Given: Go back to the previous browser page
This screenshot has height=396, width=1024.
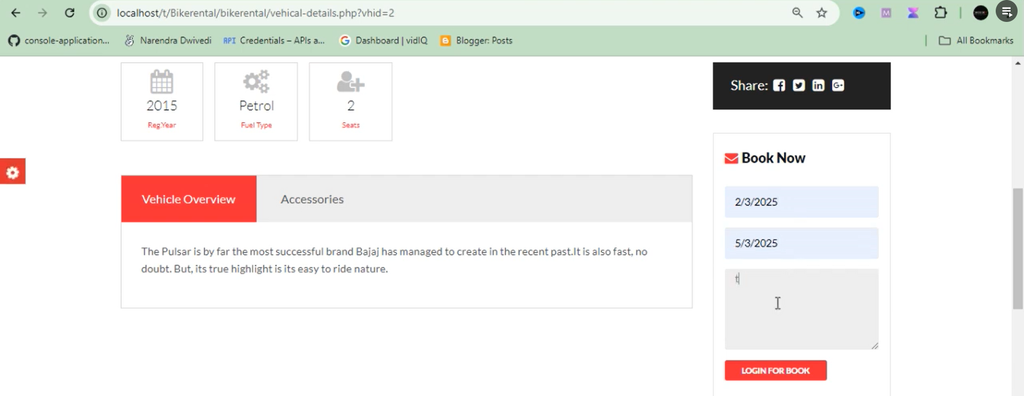Looking at the screenshot, I should point(16,12).
